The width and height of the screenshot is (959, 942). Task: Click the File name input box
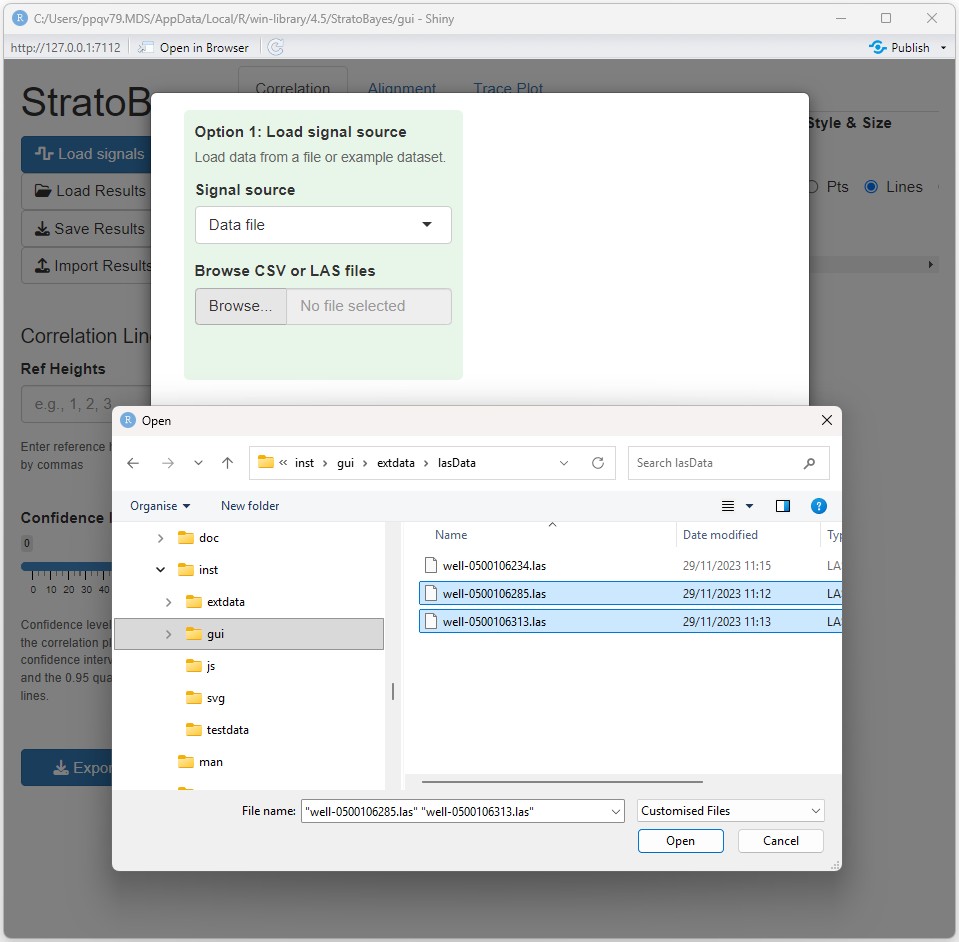click(x=456, y=812)
